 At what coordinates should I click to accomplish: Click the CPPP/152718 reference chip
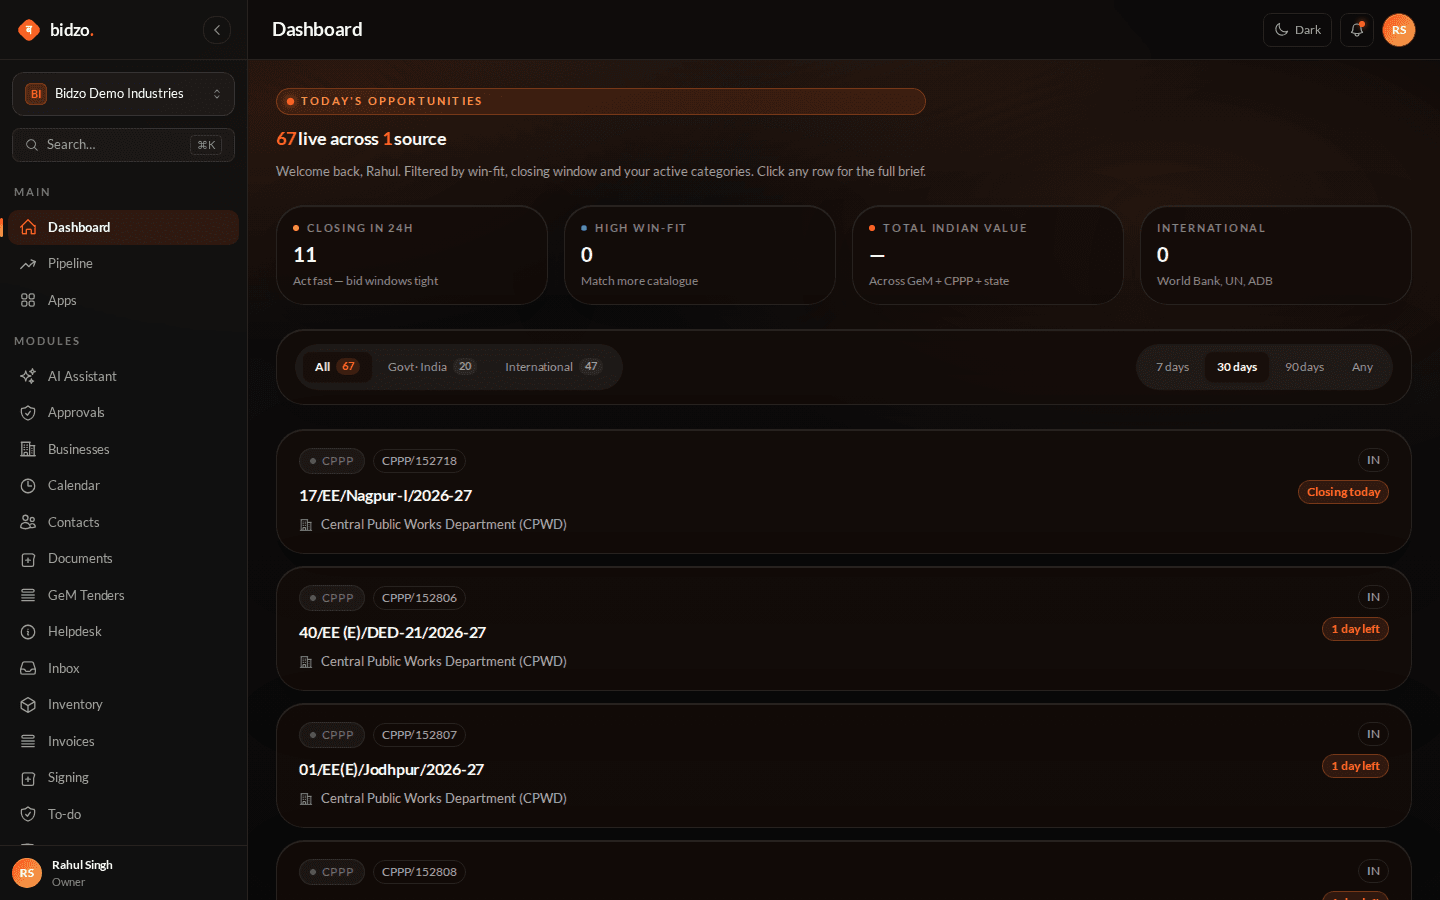[x=419, y=461]
